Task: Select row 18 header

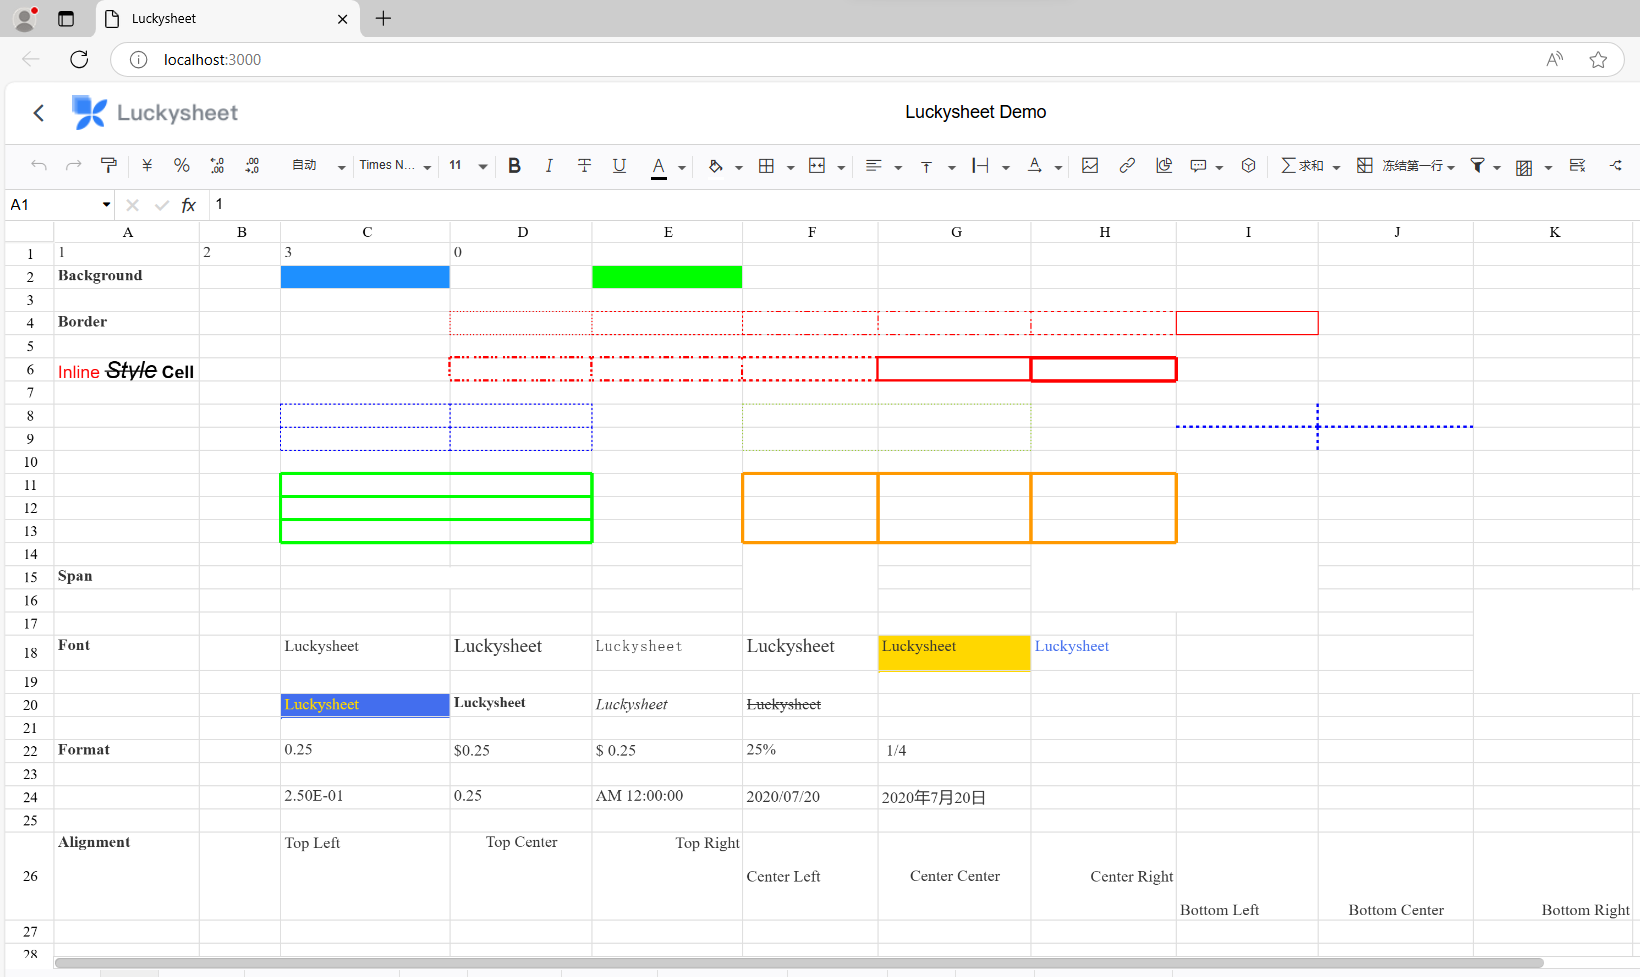Action: coord(30,653)
